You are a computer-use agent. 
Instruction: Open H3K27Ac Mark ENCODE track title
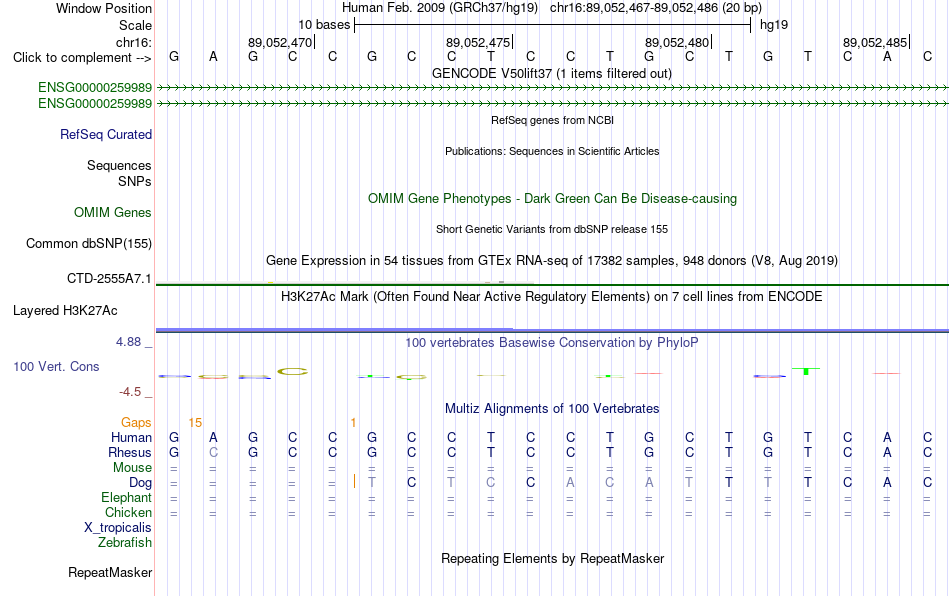(x=551, y=297)
